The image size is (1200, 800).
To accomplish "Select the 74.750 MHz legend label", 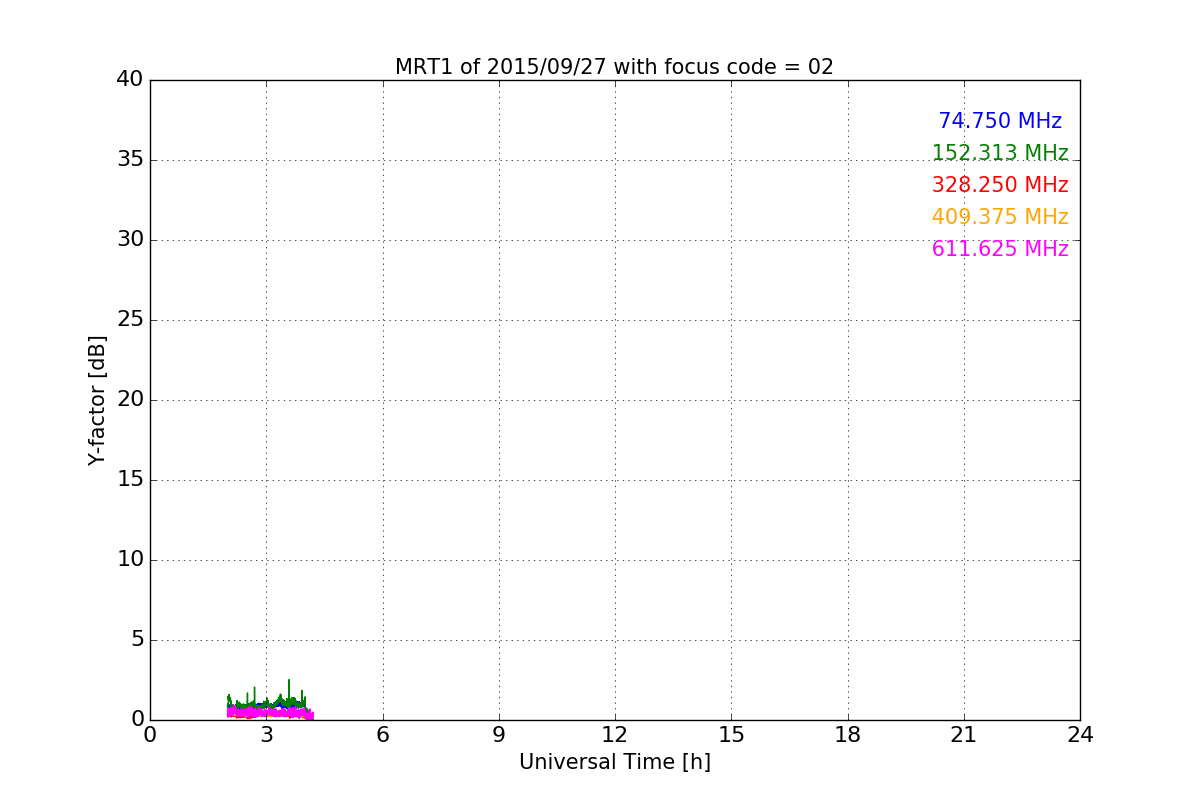I will 1000,121.
